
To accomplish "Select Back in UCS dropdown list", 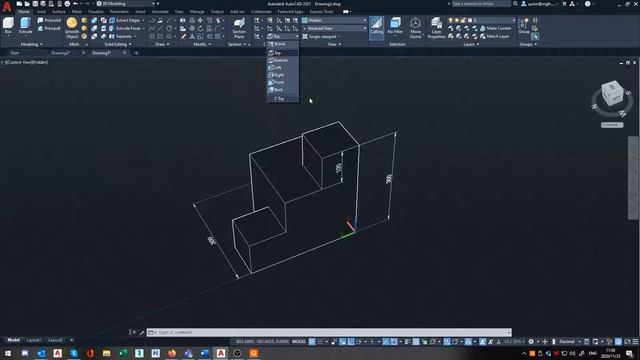I will 283,89.
